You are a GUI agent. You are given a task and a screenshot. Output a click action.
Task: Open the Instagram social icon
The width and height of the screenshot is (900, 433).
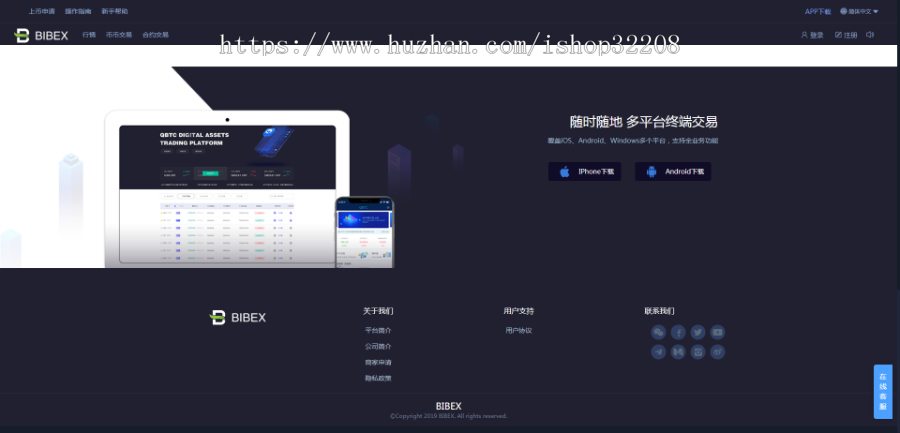click(697, 351)
